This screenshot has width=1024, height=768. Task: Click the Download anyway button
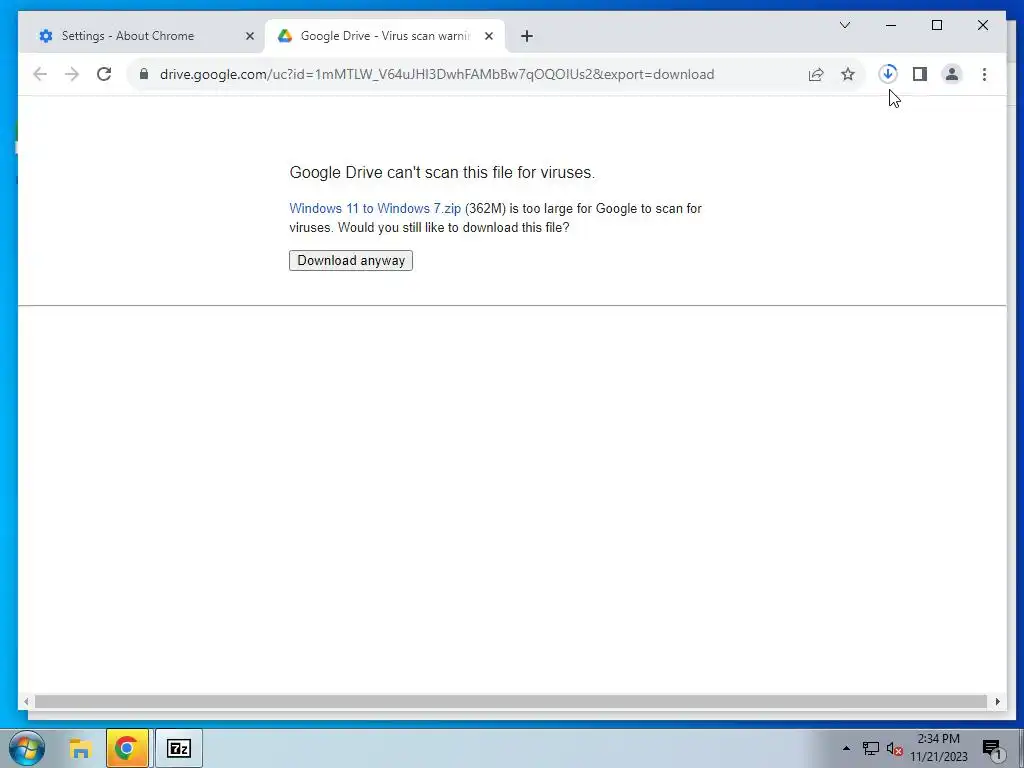point(351,261)
